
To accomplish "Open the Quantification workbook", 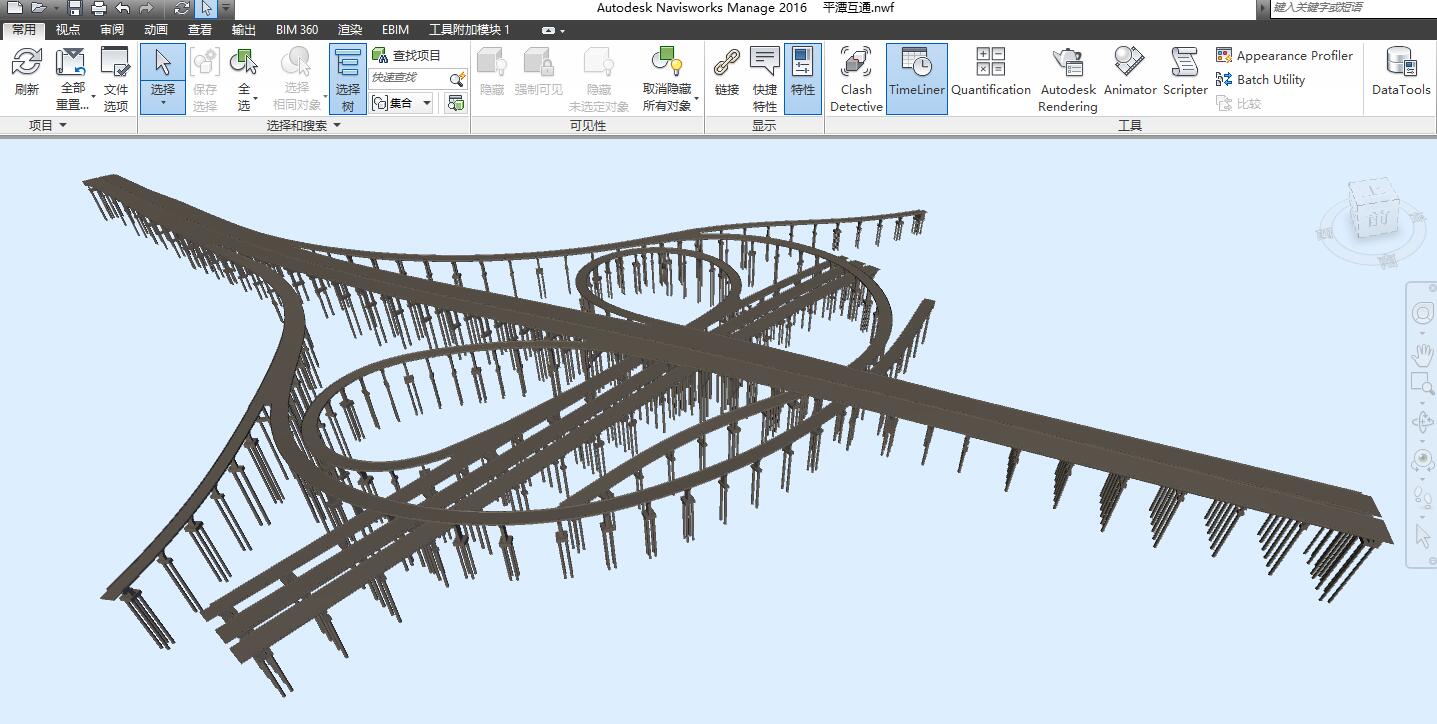I will click(x=990, y=71).
